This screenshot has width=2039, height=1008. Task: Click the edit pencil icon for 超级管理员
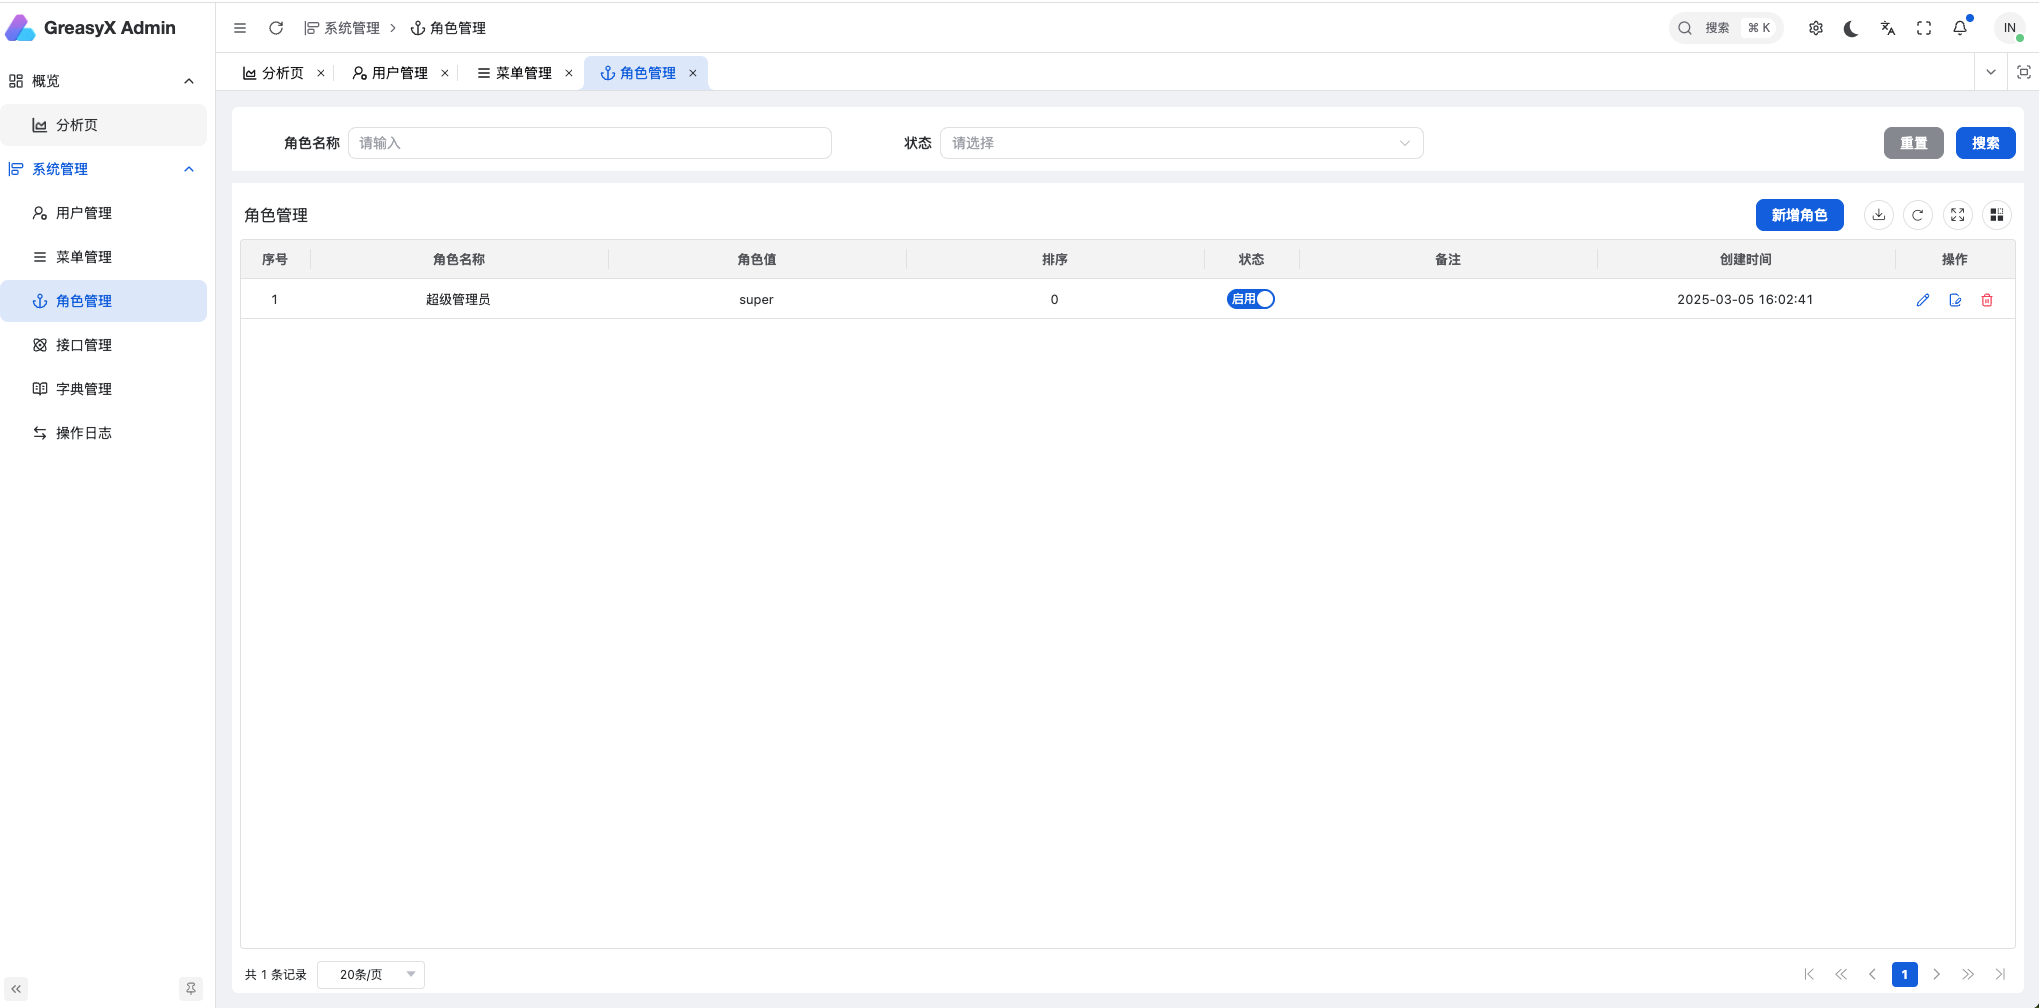pyautogui.click(x=1922, y=300)
